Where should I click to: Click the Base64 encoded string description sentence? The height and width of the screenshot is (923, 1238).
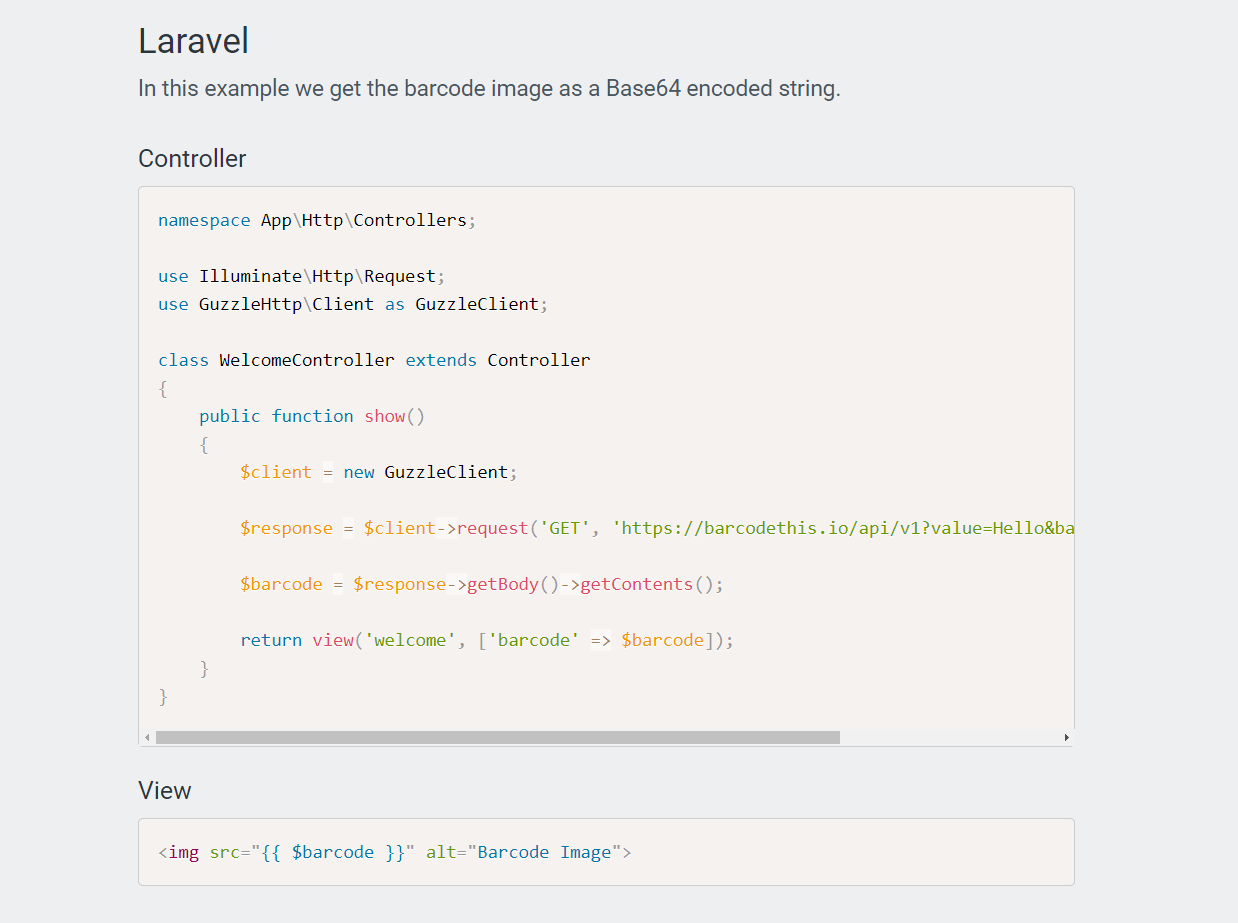tap(489, 88)
